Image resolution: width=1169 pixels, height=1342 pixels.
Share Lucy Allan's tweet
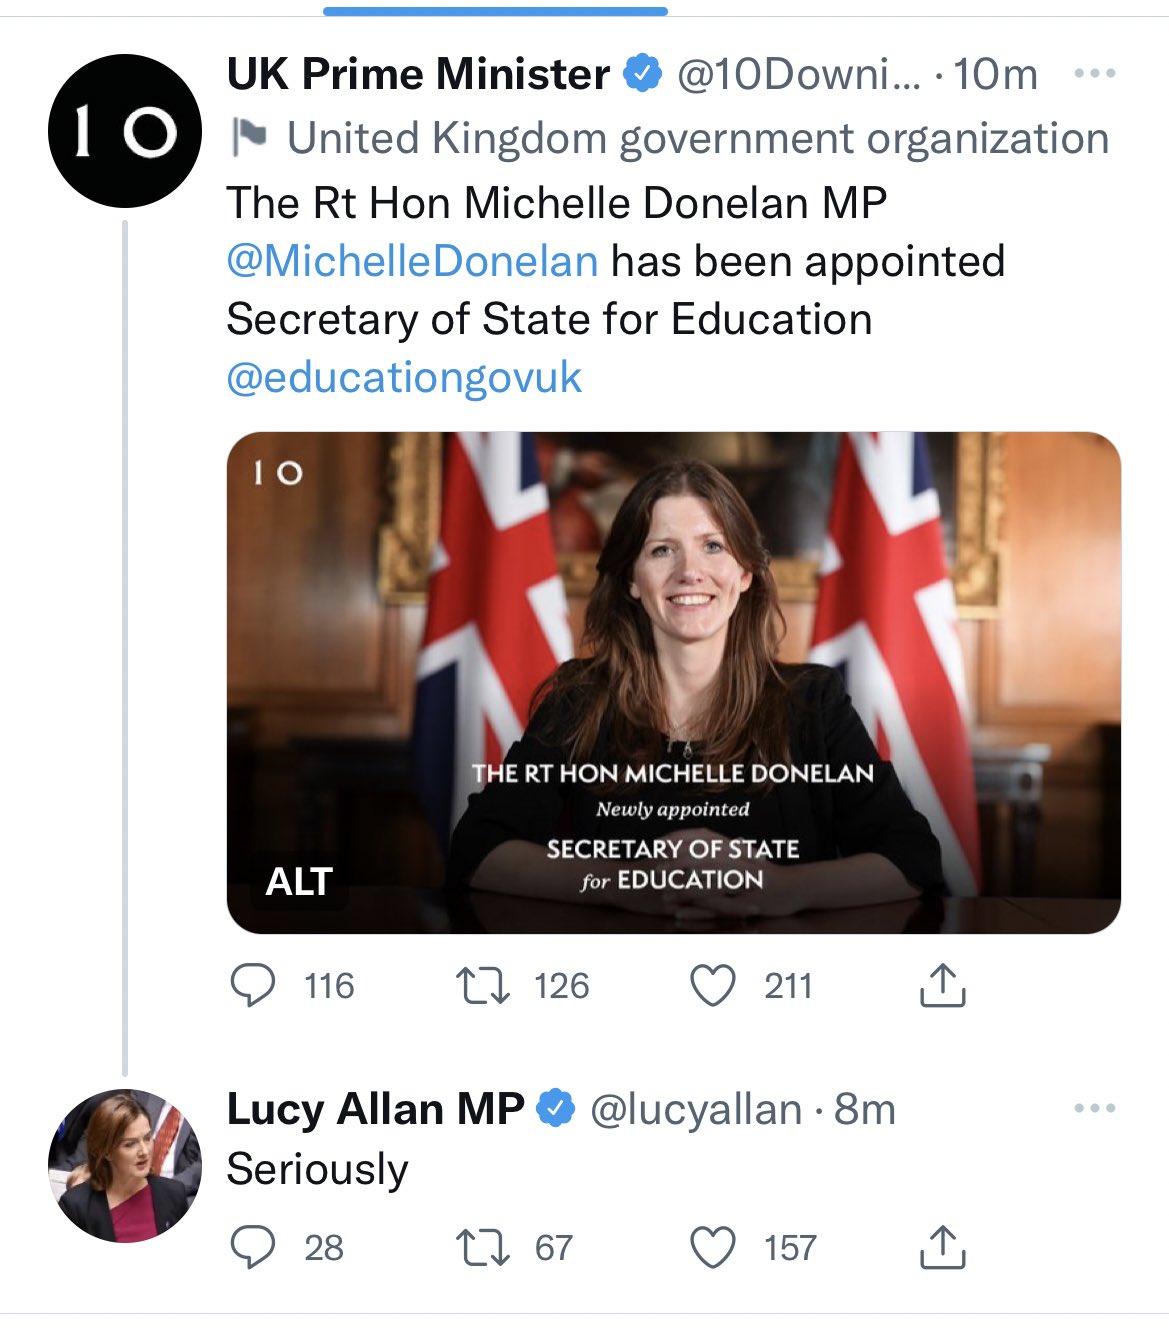point(941,1247)
